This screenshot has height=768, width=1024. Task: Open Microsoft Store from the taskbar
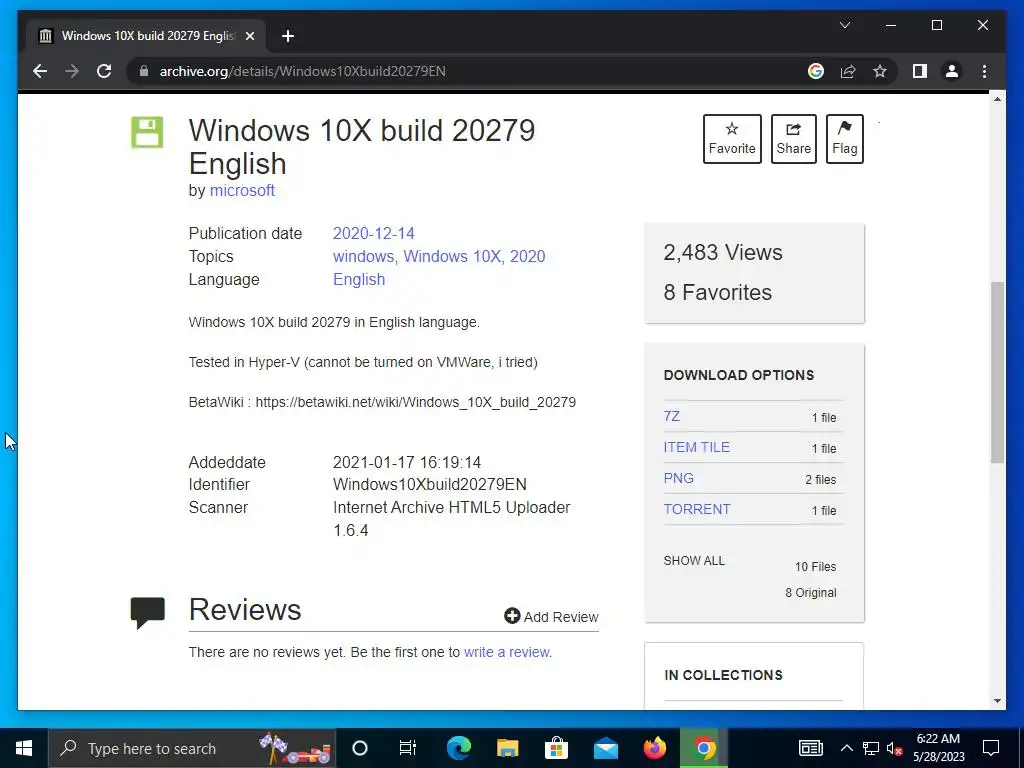click(556, 748)
